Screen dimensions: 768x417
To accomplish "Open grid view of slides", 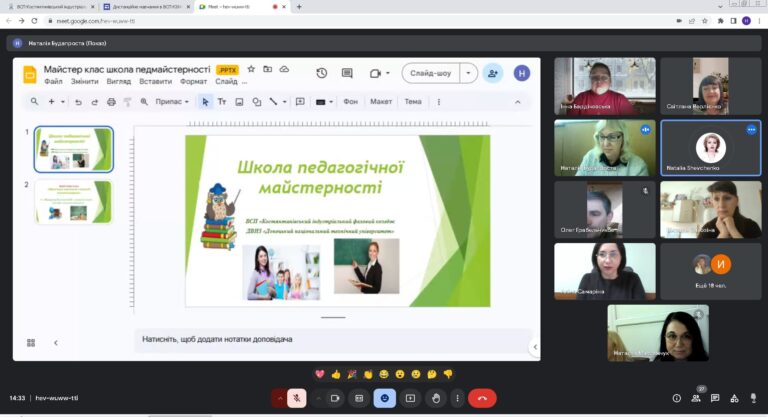I will 31,343.
